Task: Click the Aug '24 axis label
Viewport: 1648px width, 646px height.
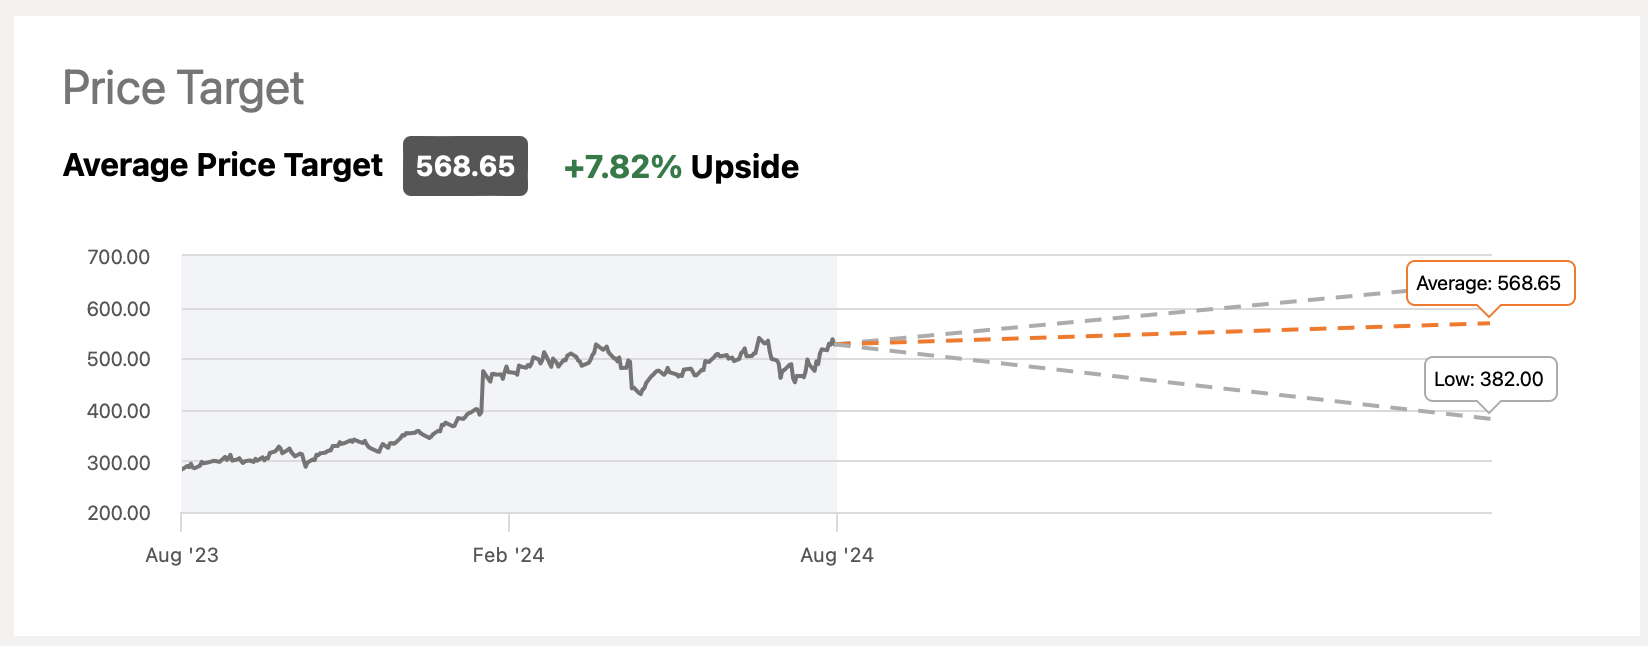Action: (x=837, y=556)
